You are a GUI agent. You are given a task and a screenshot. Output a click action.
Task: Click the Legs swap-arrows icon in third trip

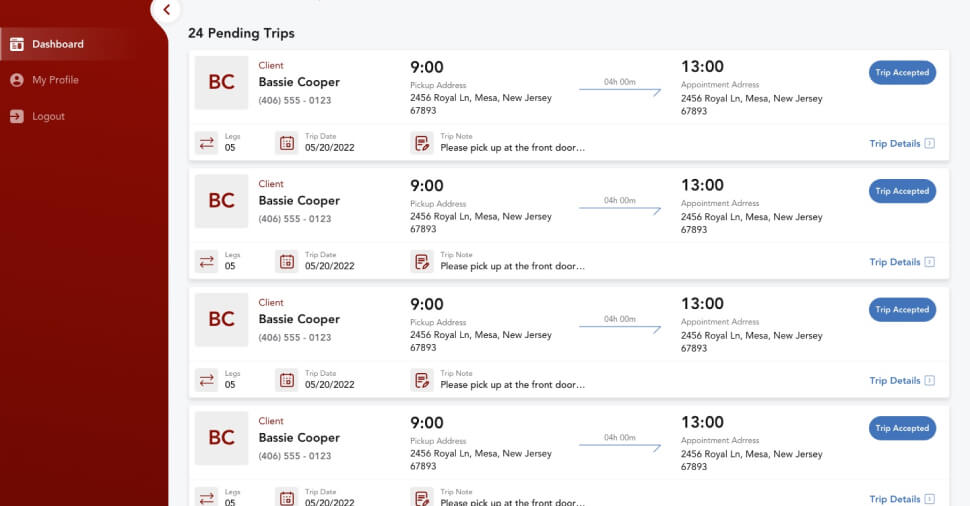coord(207,380)
